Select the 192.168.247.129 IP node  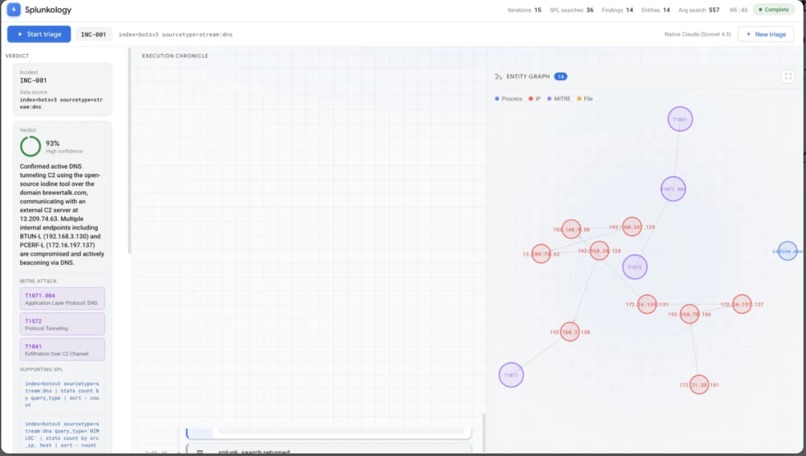632,227
